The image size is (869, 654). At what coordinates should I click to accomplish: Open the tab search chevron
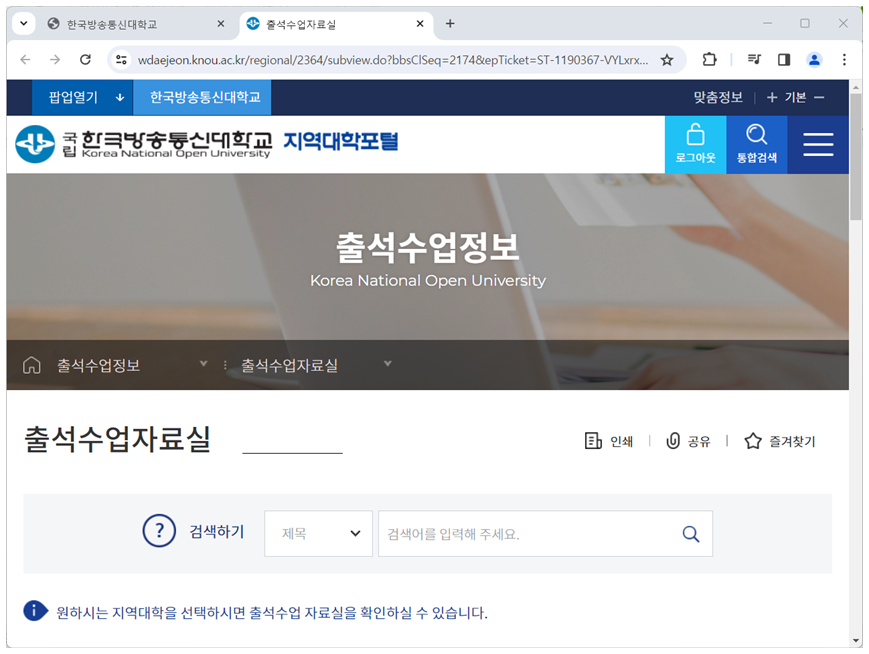click(x=24, y=23)
